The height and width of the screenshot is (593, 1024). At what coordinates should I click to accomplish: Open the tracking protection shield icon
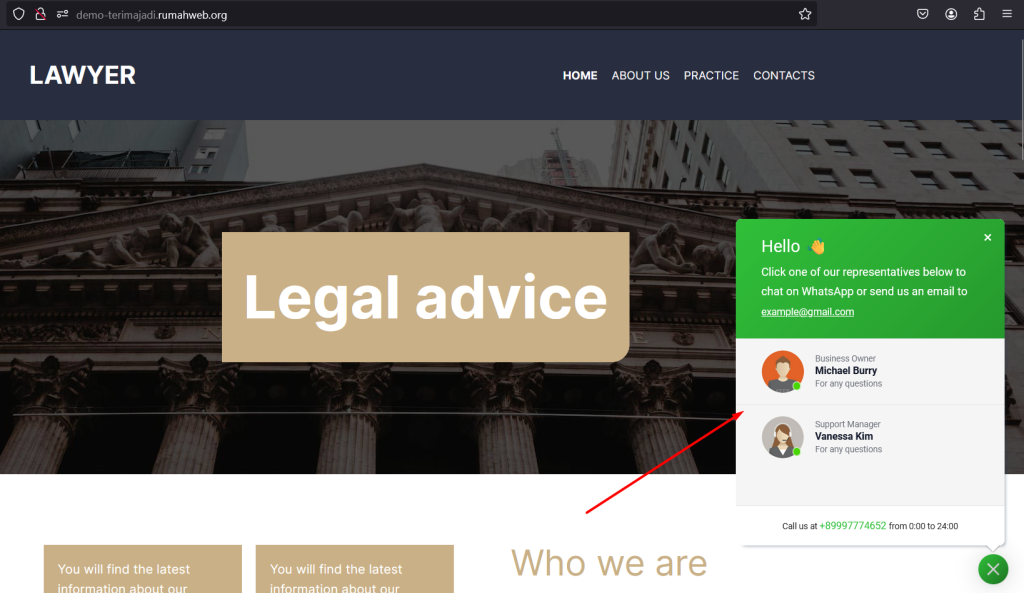click(x=18, y=14)
